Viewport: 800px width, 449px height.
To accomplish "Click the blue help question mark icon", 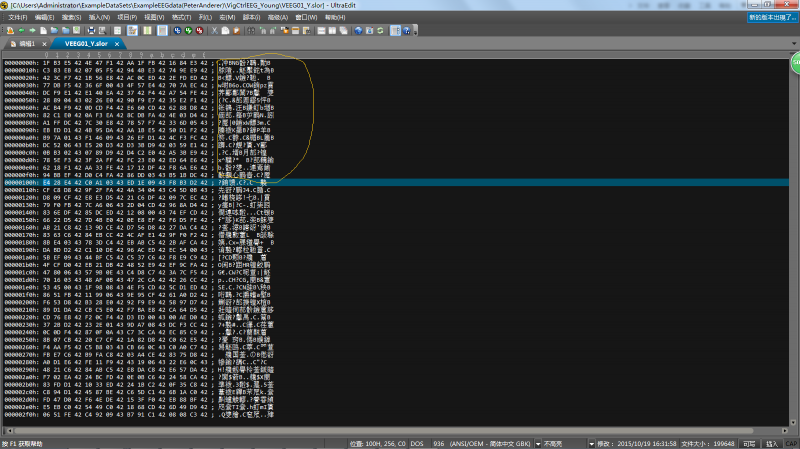I will tap(407, 31).
